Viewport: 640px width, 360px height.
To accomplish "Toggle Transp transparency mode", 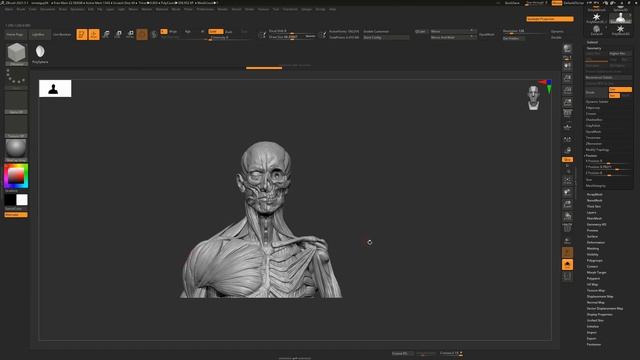I will tap(567, 240).
